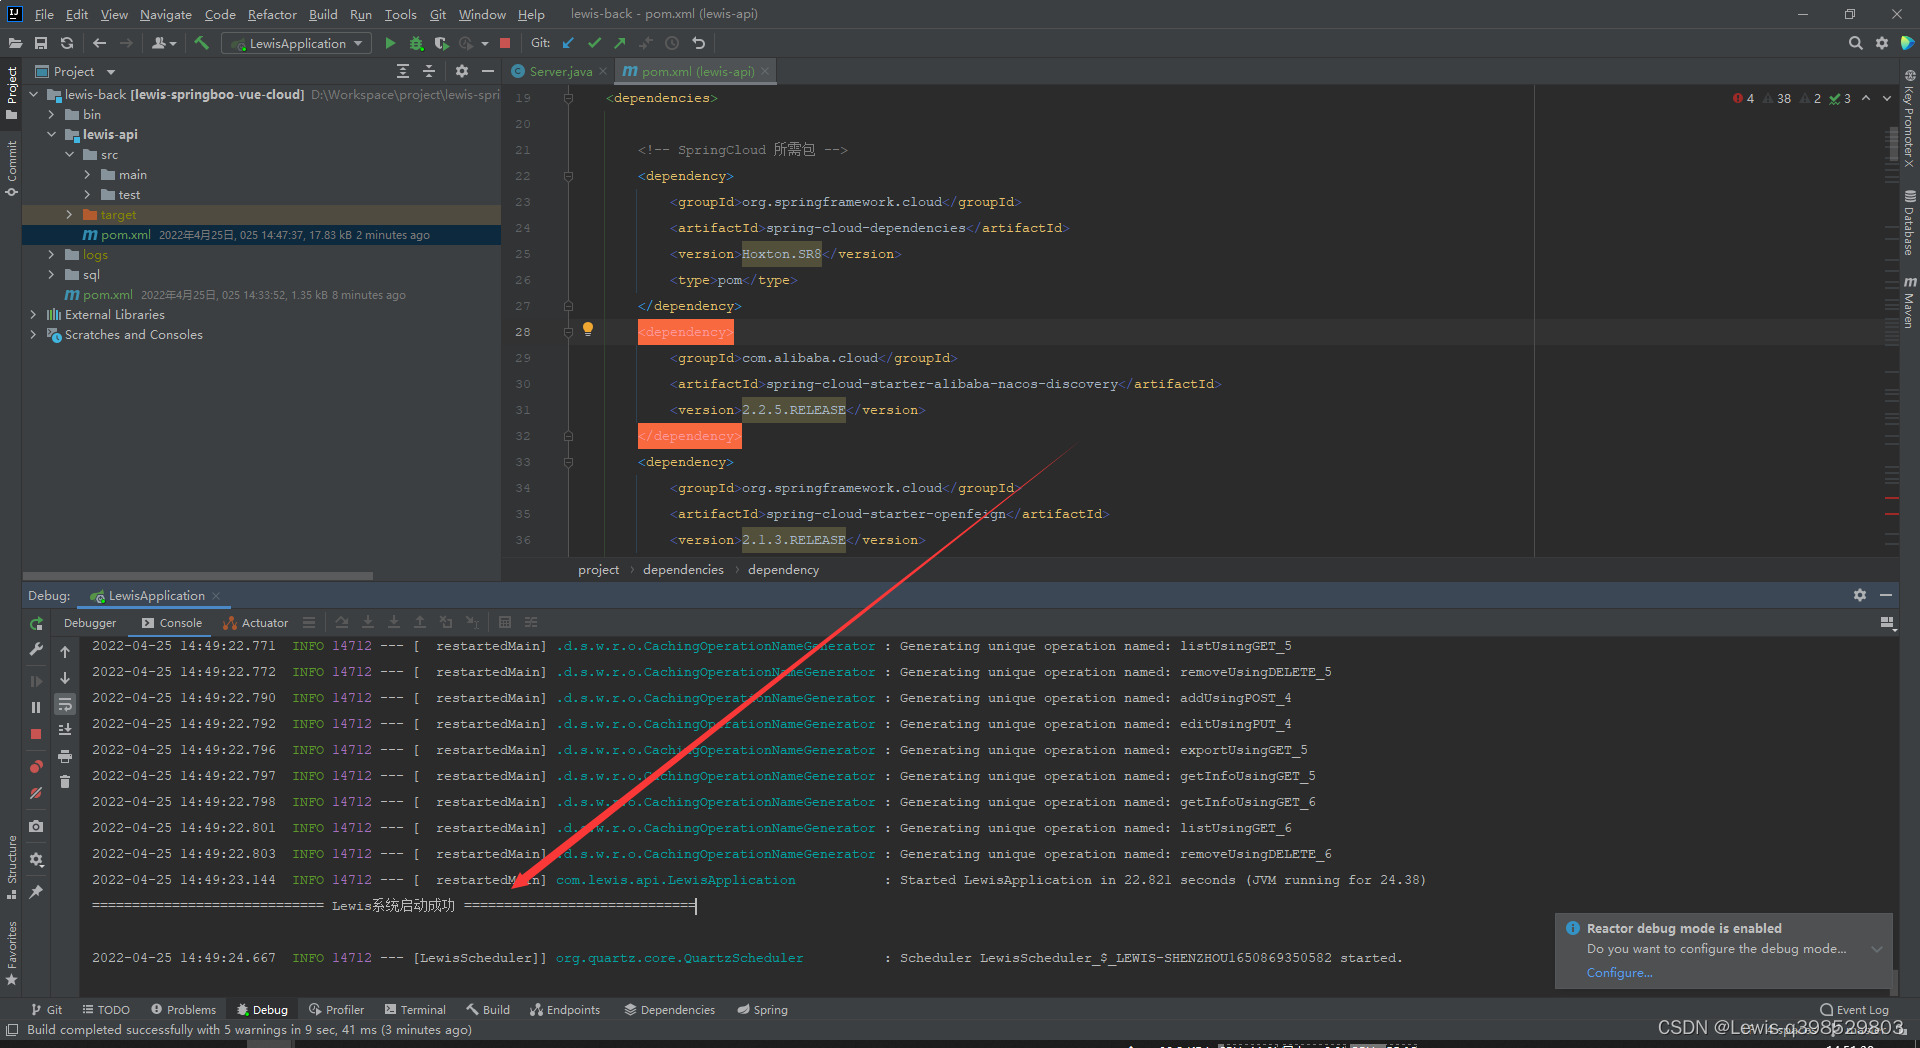Open Git history clock icon
Viewport: 1920px width, 1048px height.
pos(672,43)
